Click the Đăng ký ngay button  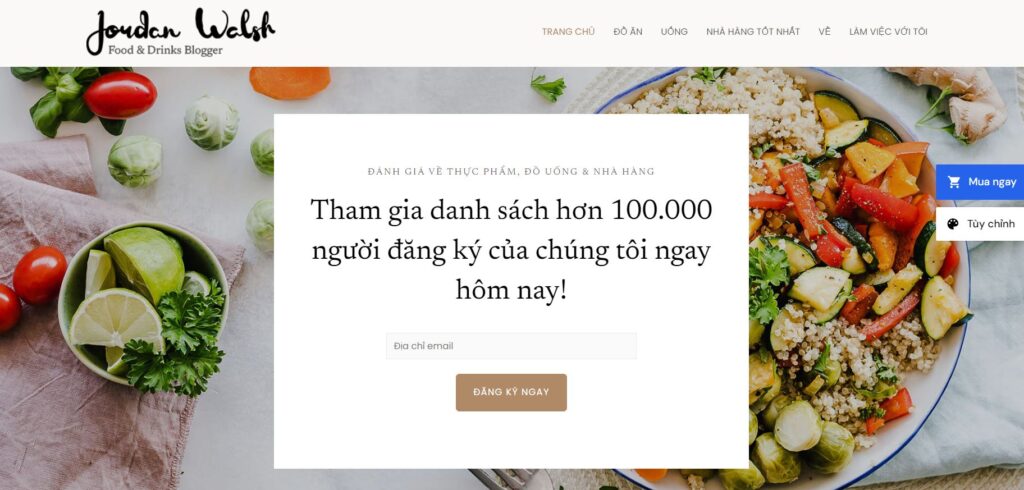click(511, 393)
